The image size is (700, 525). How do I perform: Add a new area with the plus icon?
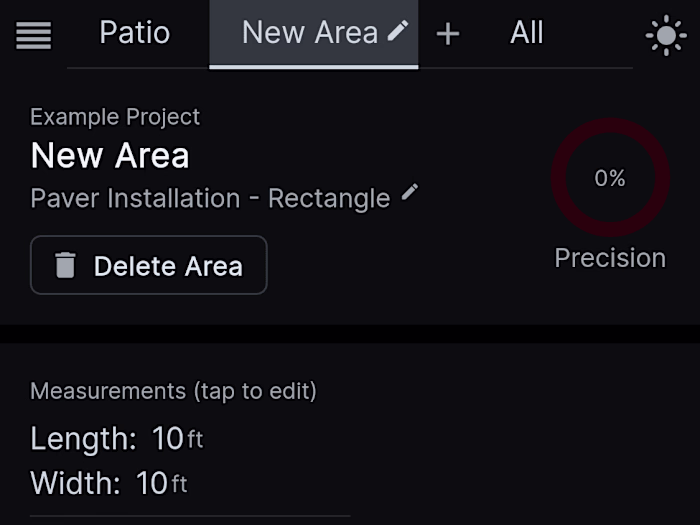click(x=448, y=34)
